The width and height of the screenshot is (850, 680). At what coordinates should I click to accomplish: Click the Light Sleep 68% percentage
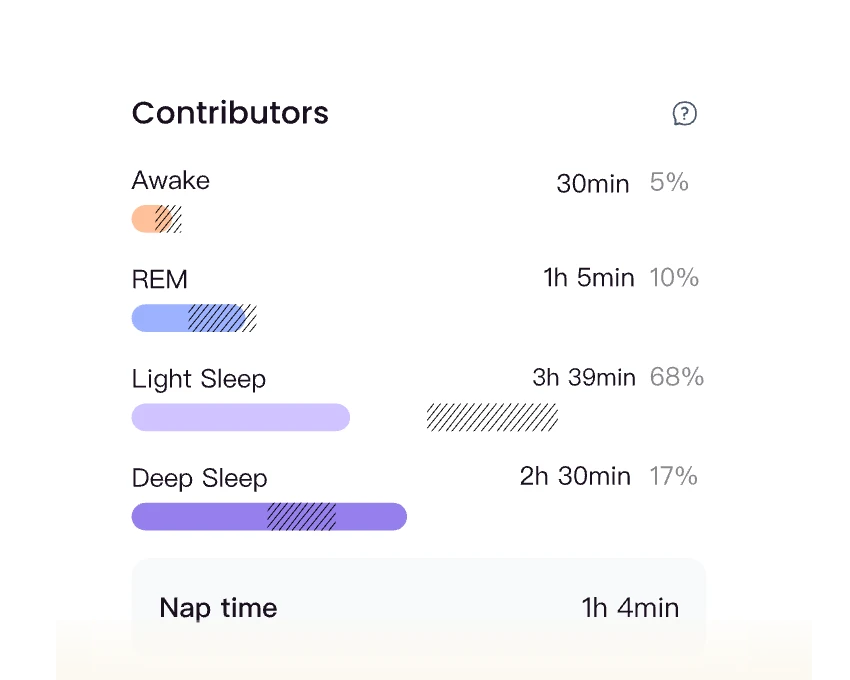[x=677, y=377]
